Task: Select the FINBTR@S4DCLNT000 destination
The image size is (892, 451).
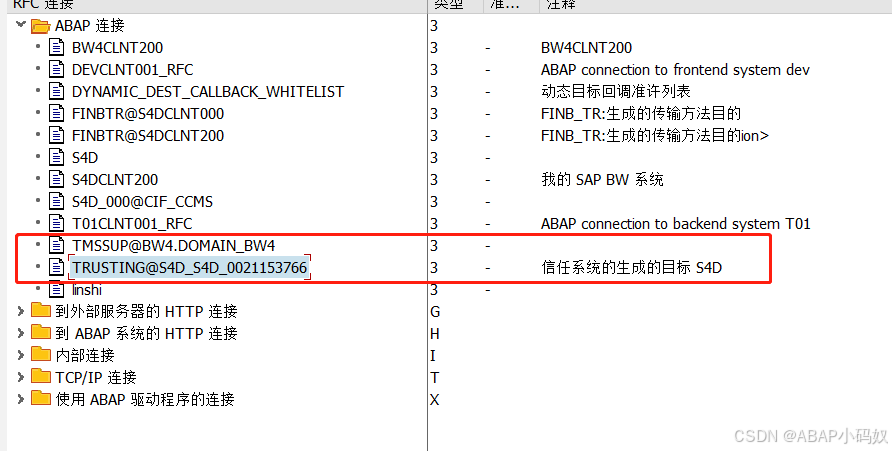Action: (148, 114)
